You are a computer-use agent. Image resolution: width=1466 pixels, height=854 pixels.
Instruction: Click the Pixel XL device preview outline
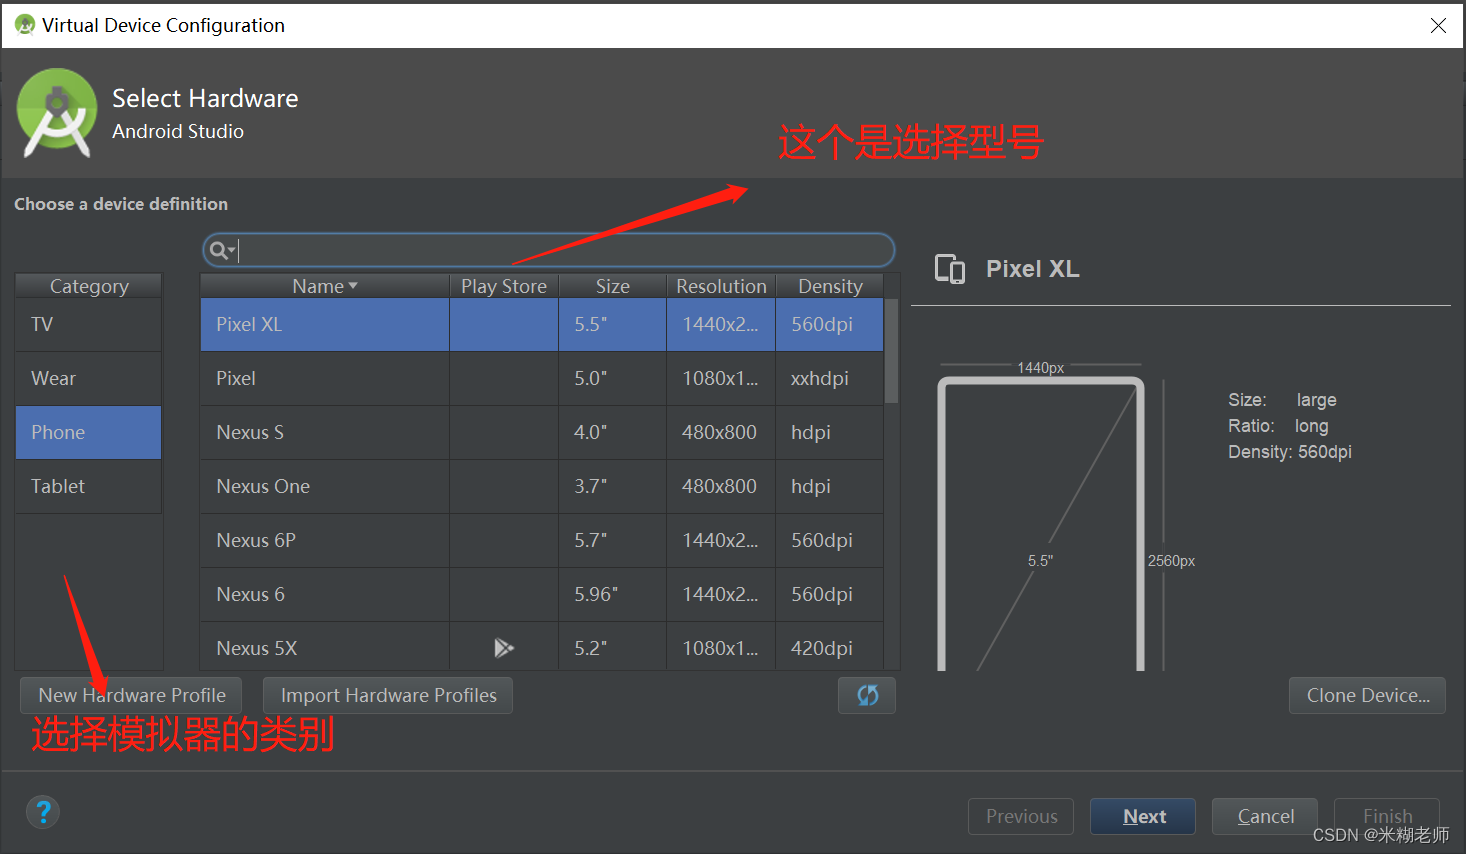(1041, 523)
